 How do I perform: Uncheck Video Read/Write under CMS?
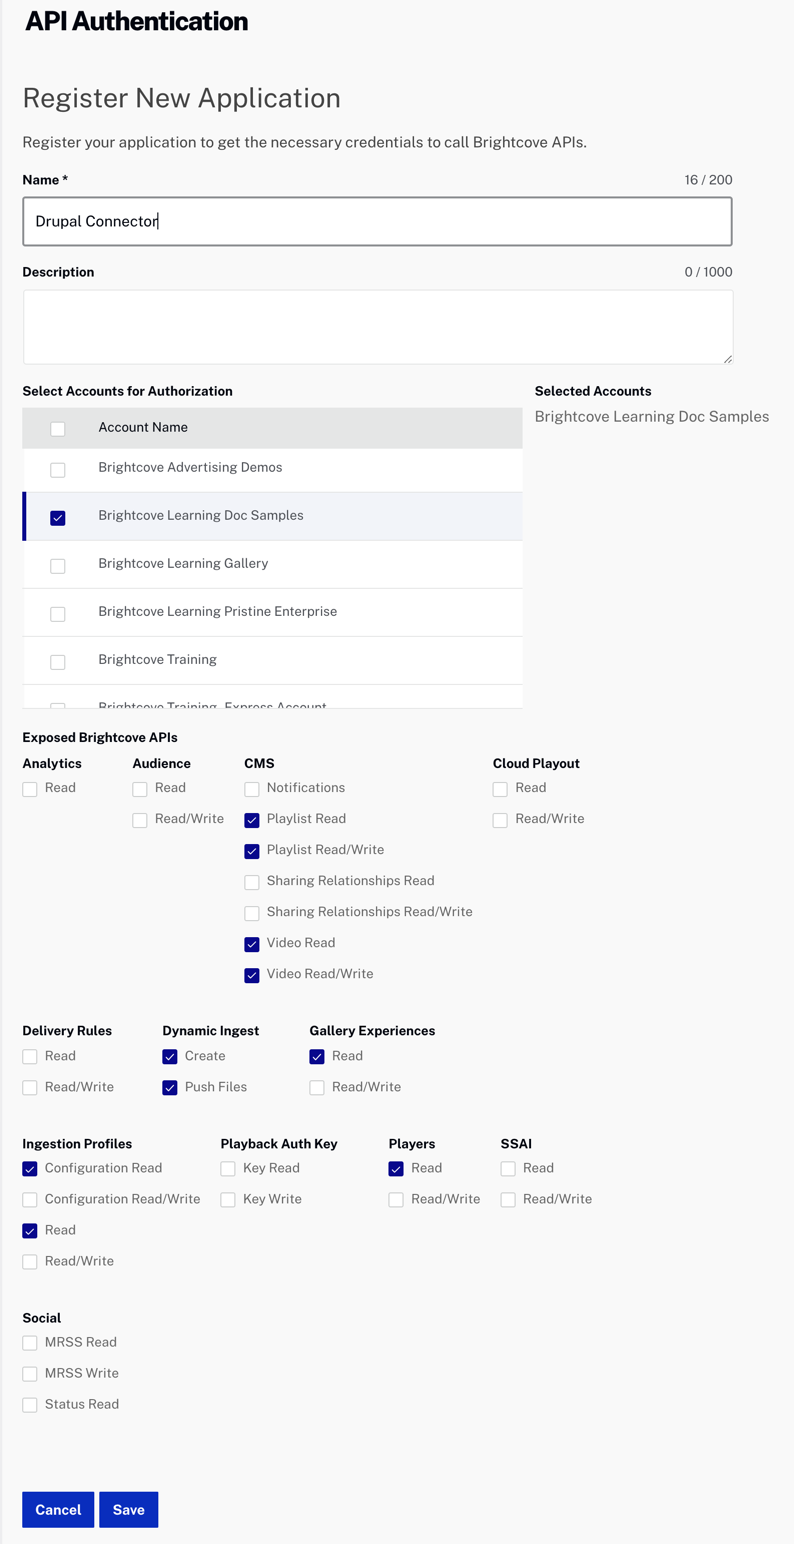pyautogui.click(x=251, y=975)
